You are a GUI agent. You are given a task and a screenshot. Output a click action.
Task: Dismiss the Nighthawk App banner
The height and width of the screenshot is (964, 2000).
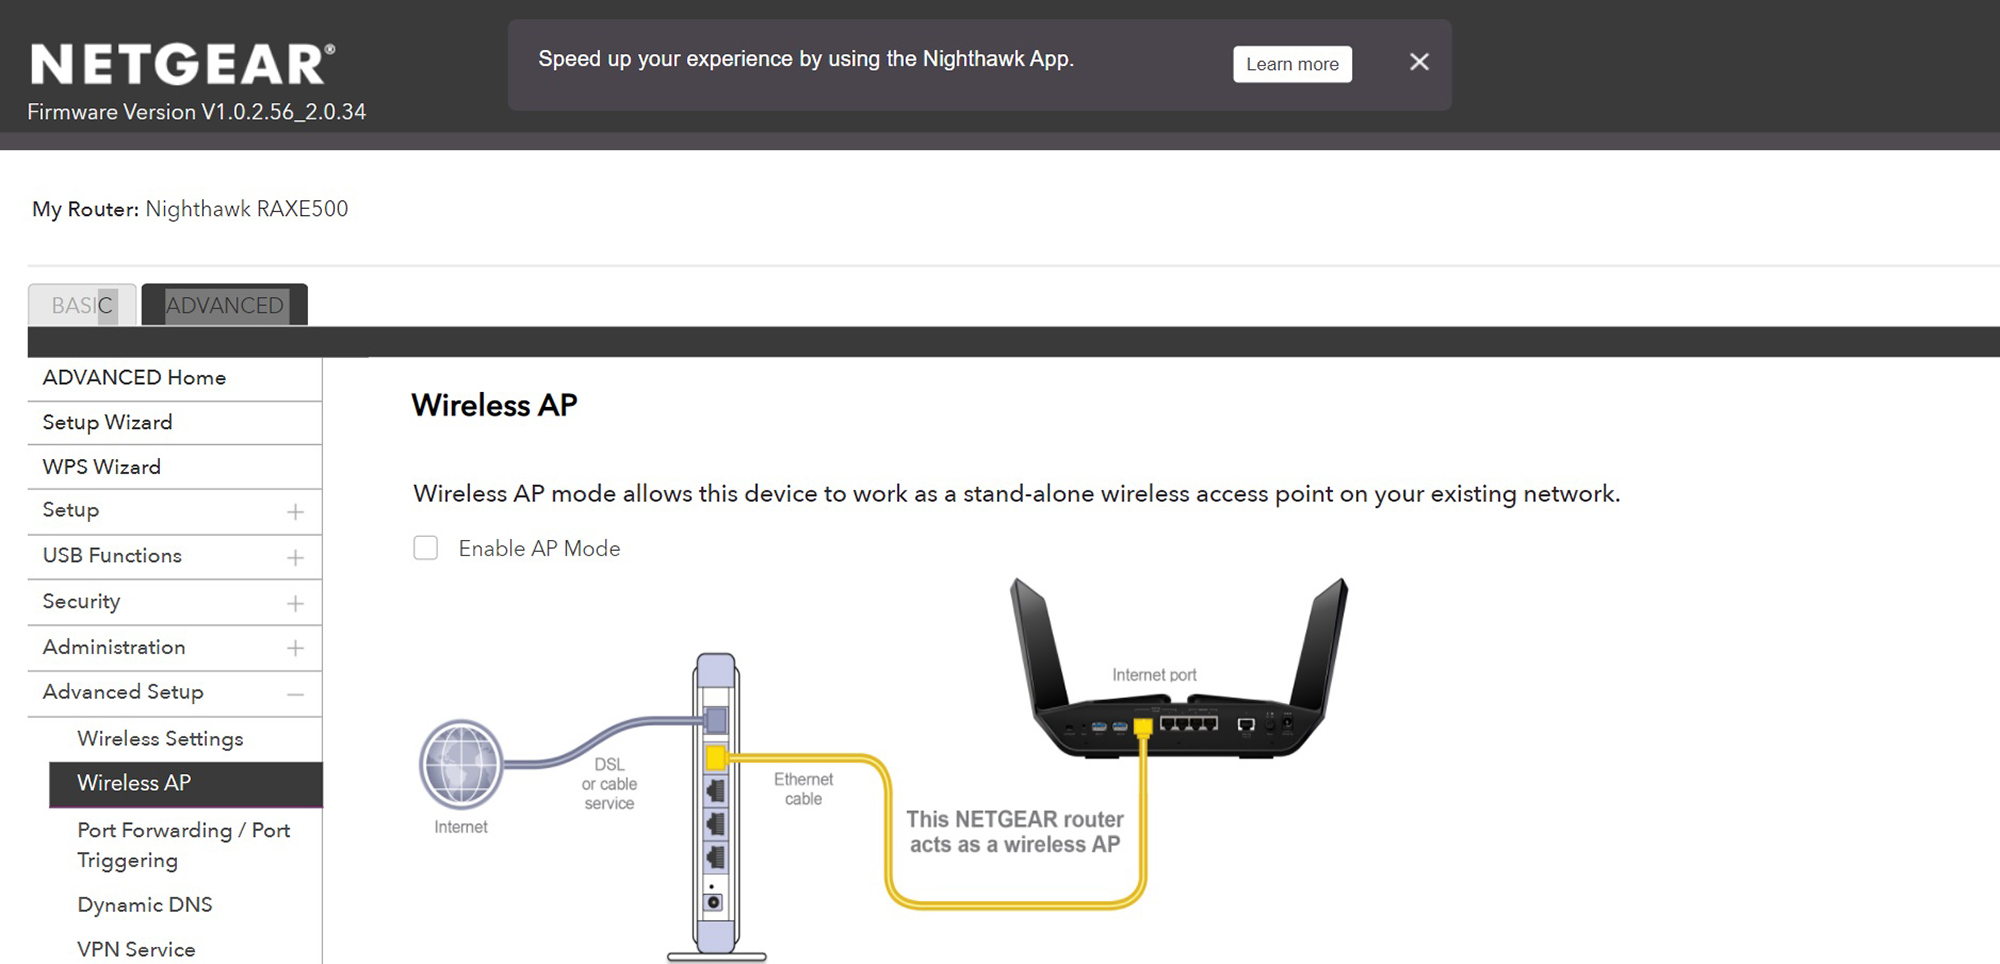[1419, 62]
